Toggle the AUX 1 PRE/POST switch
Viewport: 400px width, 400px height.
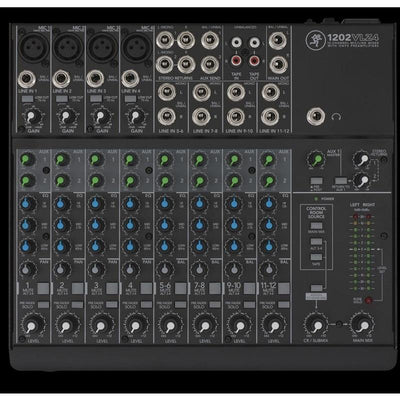point(316,181)
